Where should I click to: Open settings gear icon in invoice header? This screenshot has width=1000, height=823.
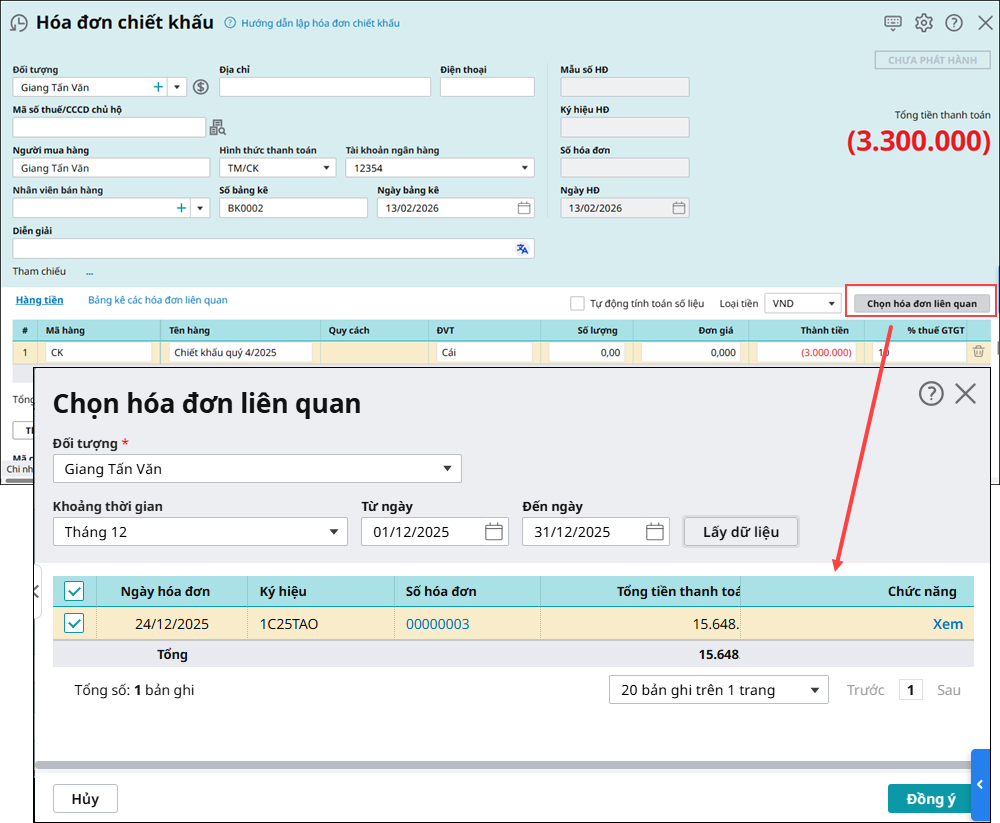pos(923,23)
